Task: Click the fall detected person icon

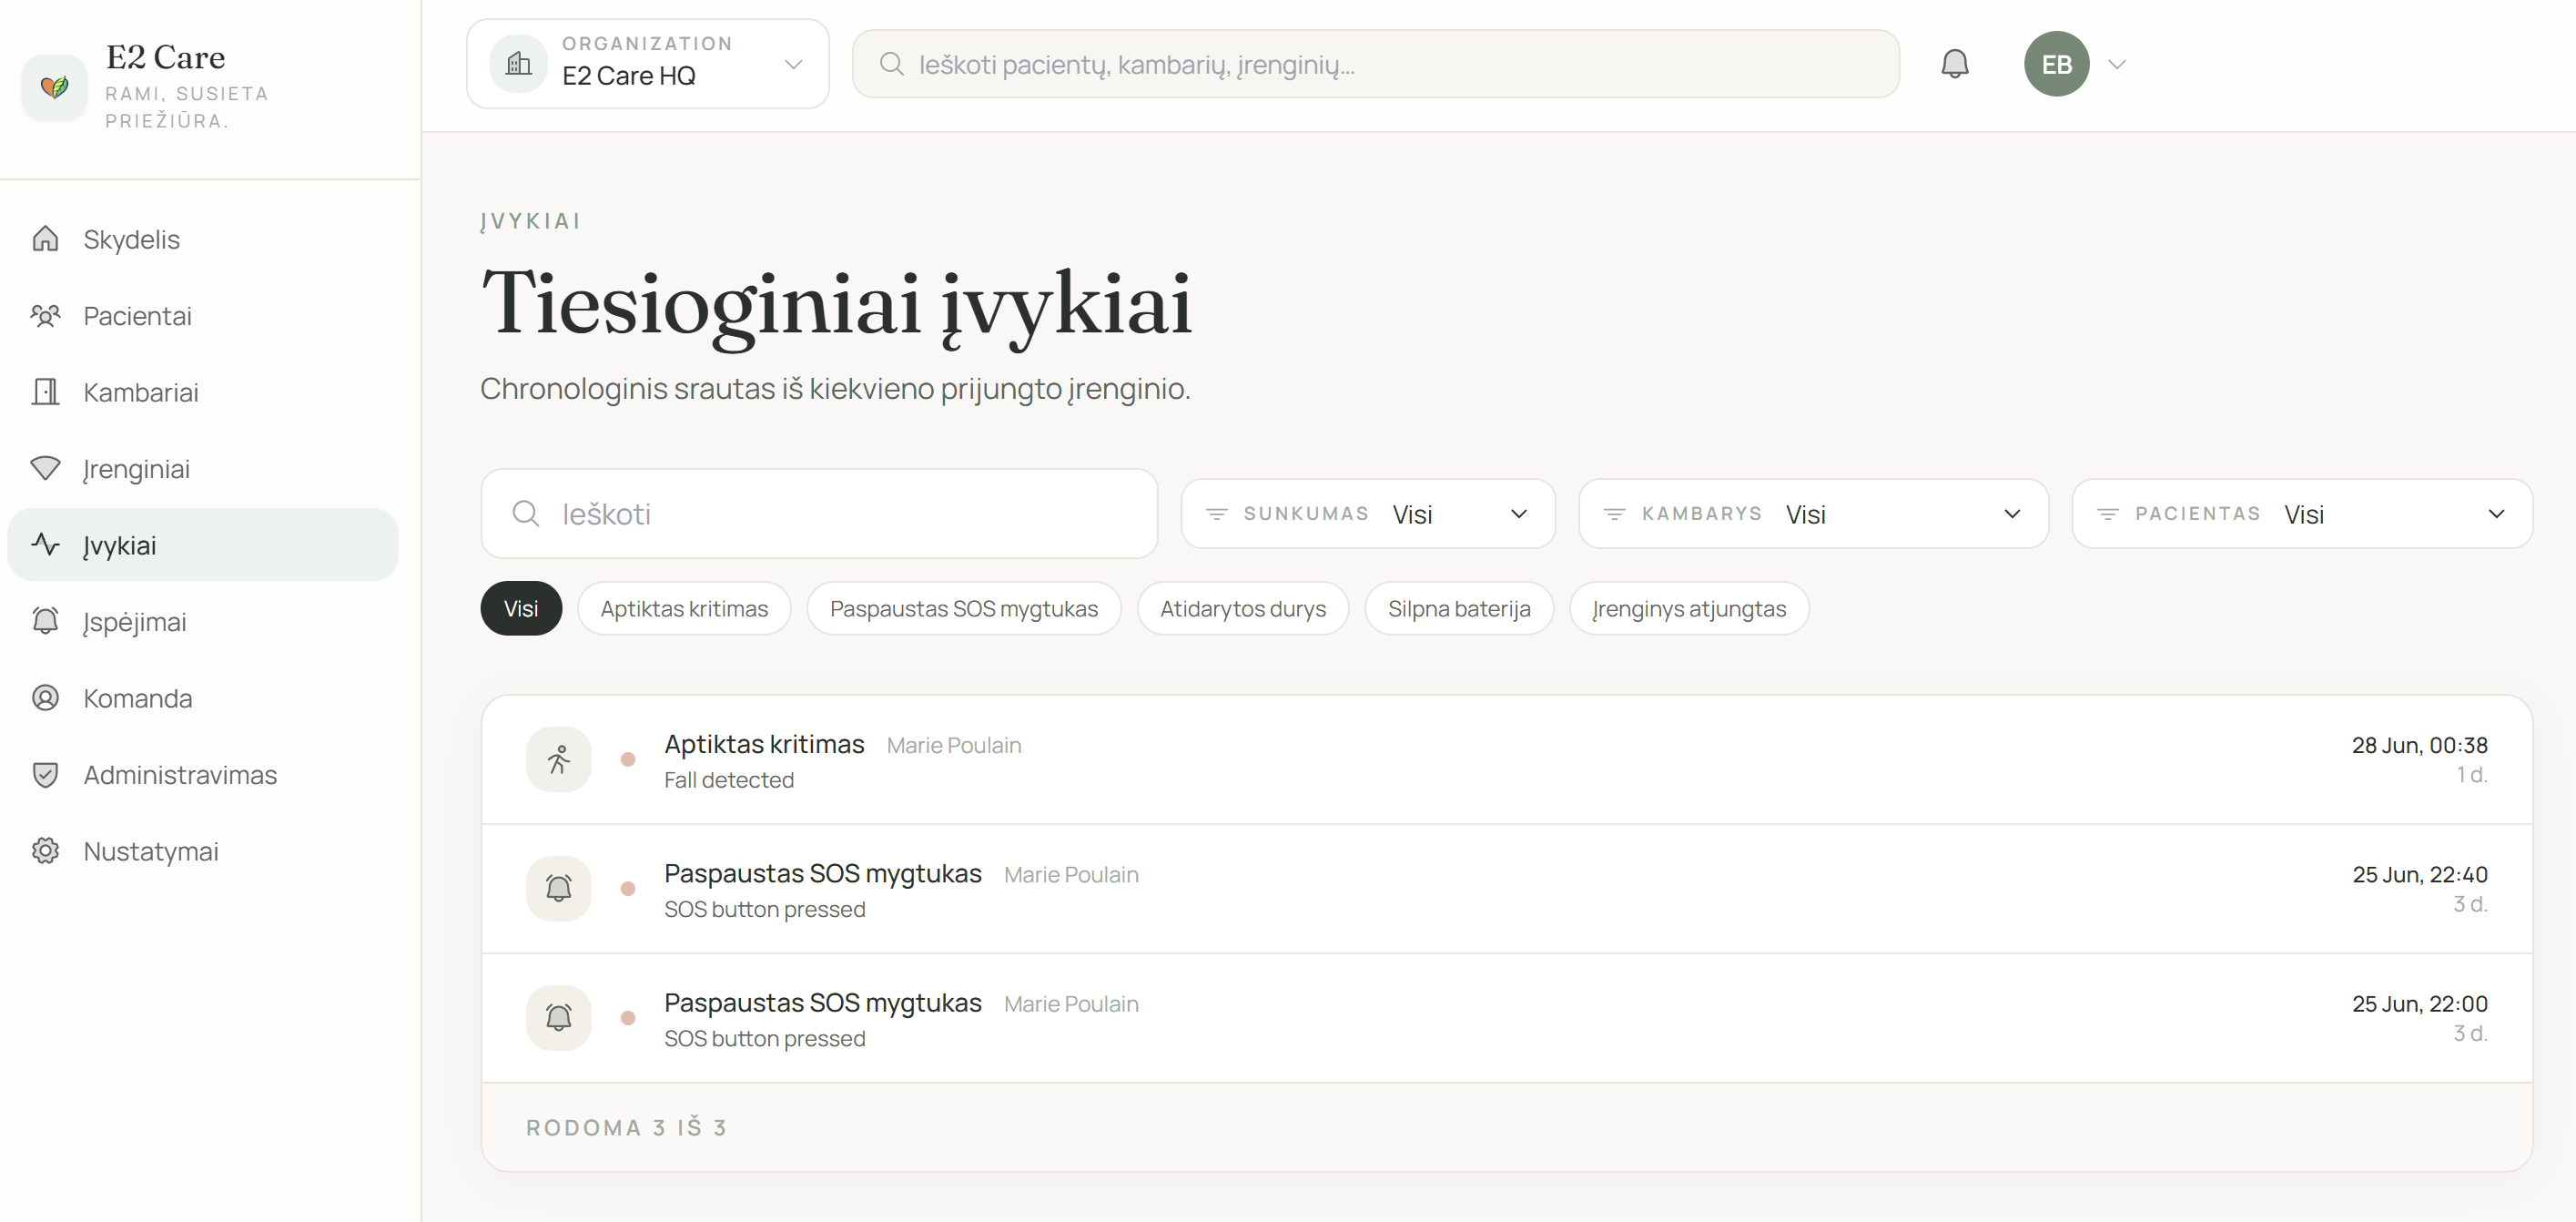Action: point(558,760)
